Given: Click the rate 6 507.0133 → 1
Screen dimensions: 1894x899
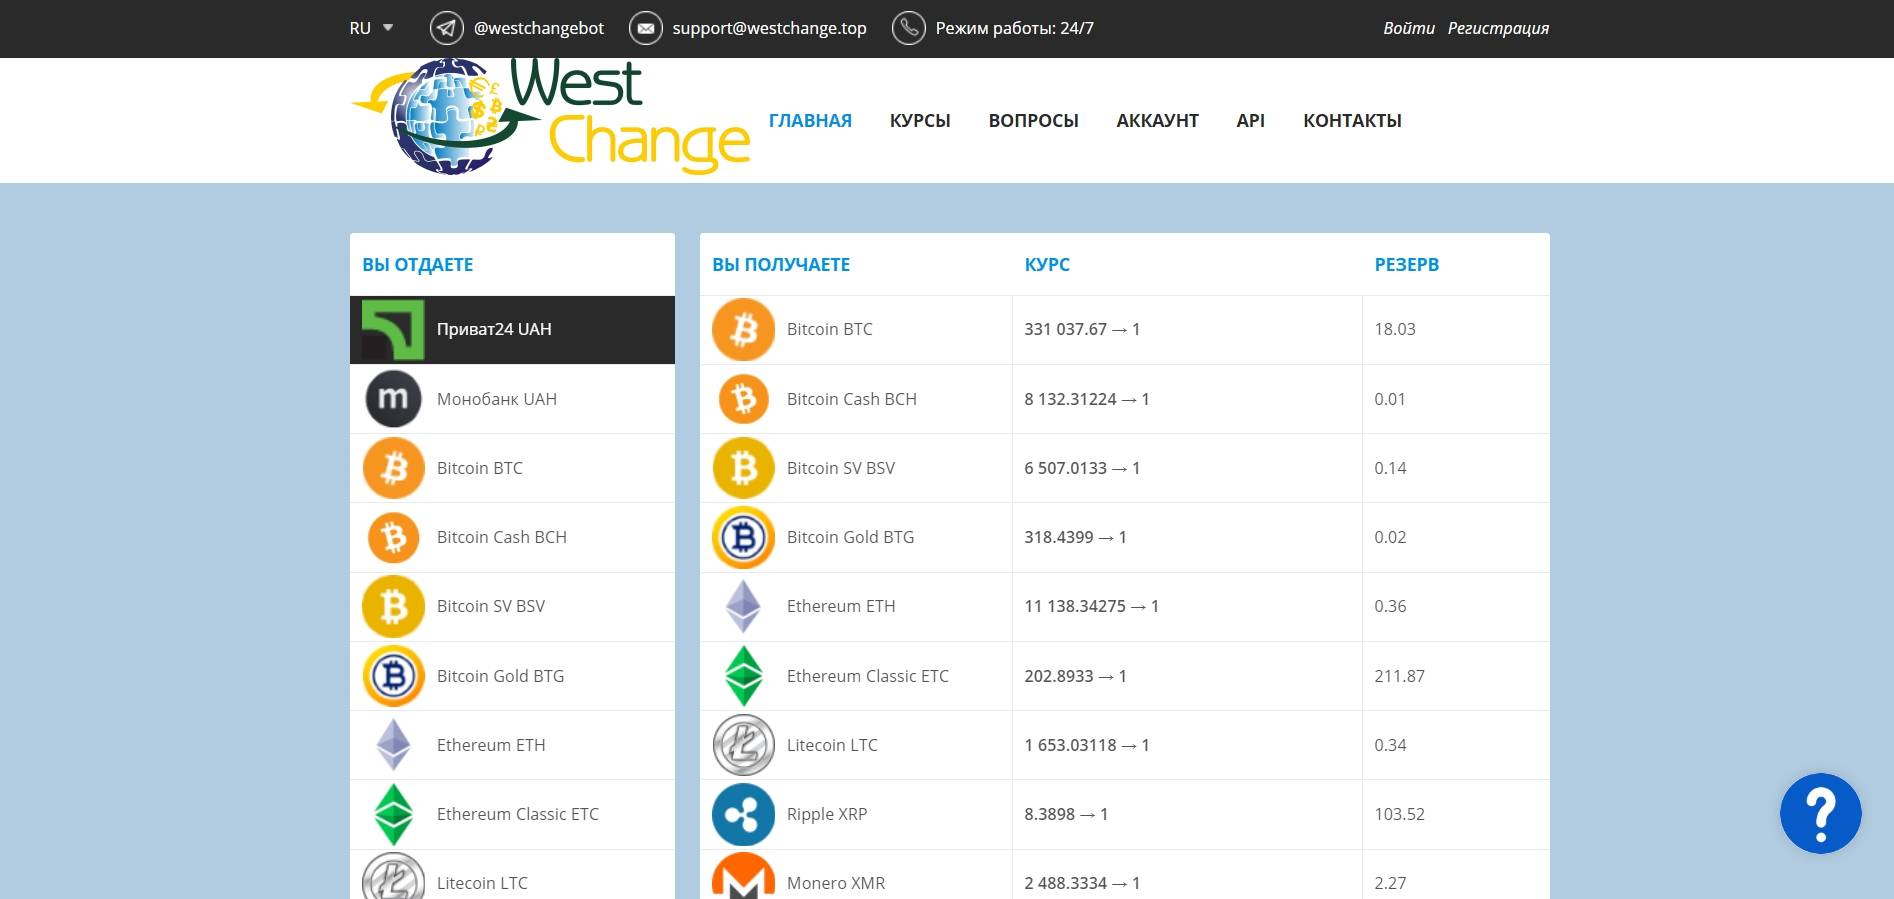Looking at the screenshot, I should 1082,468.
